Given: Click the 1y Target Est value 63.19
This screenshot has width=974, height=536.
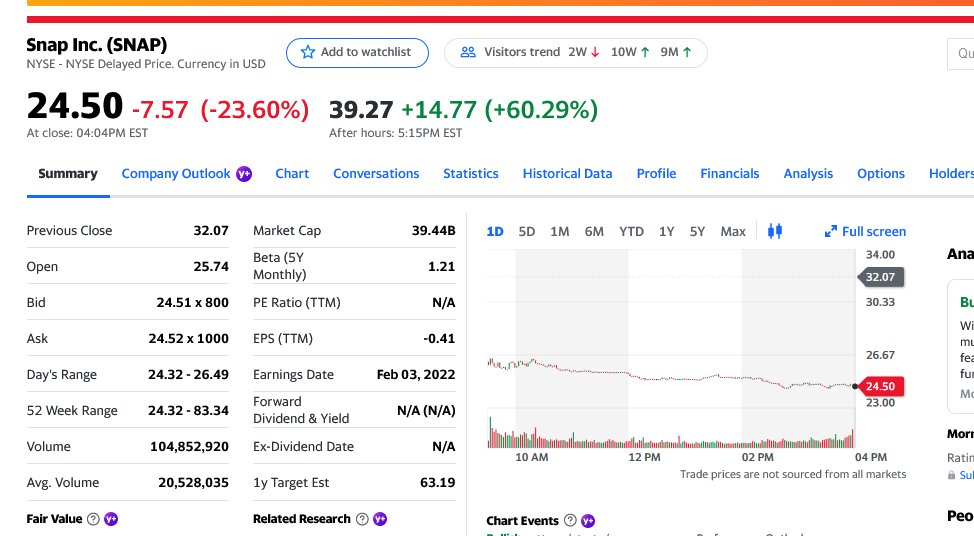Looking at the screenshot, I should (x=438, y=483).
